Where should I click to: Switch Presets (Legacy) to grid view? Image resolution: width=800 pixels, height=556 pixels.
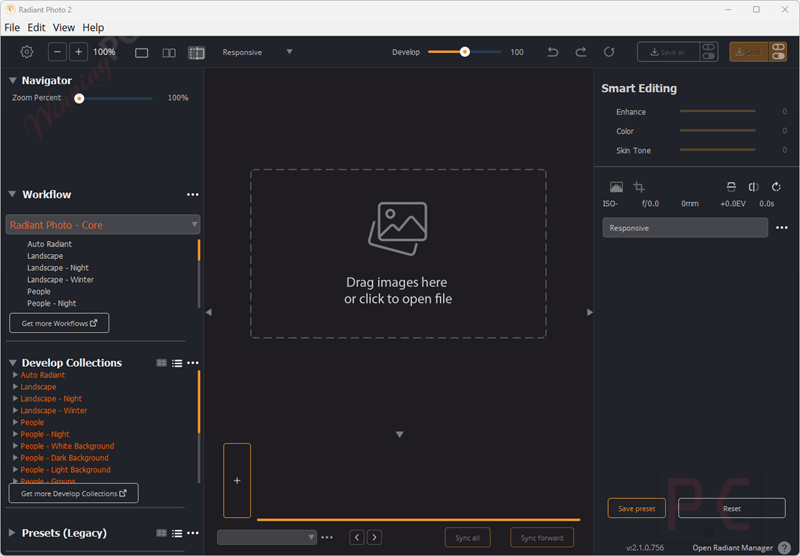coord(161,533)
